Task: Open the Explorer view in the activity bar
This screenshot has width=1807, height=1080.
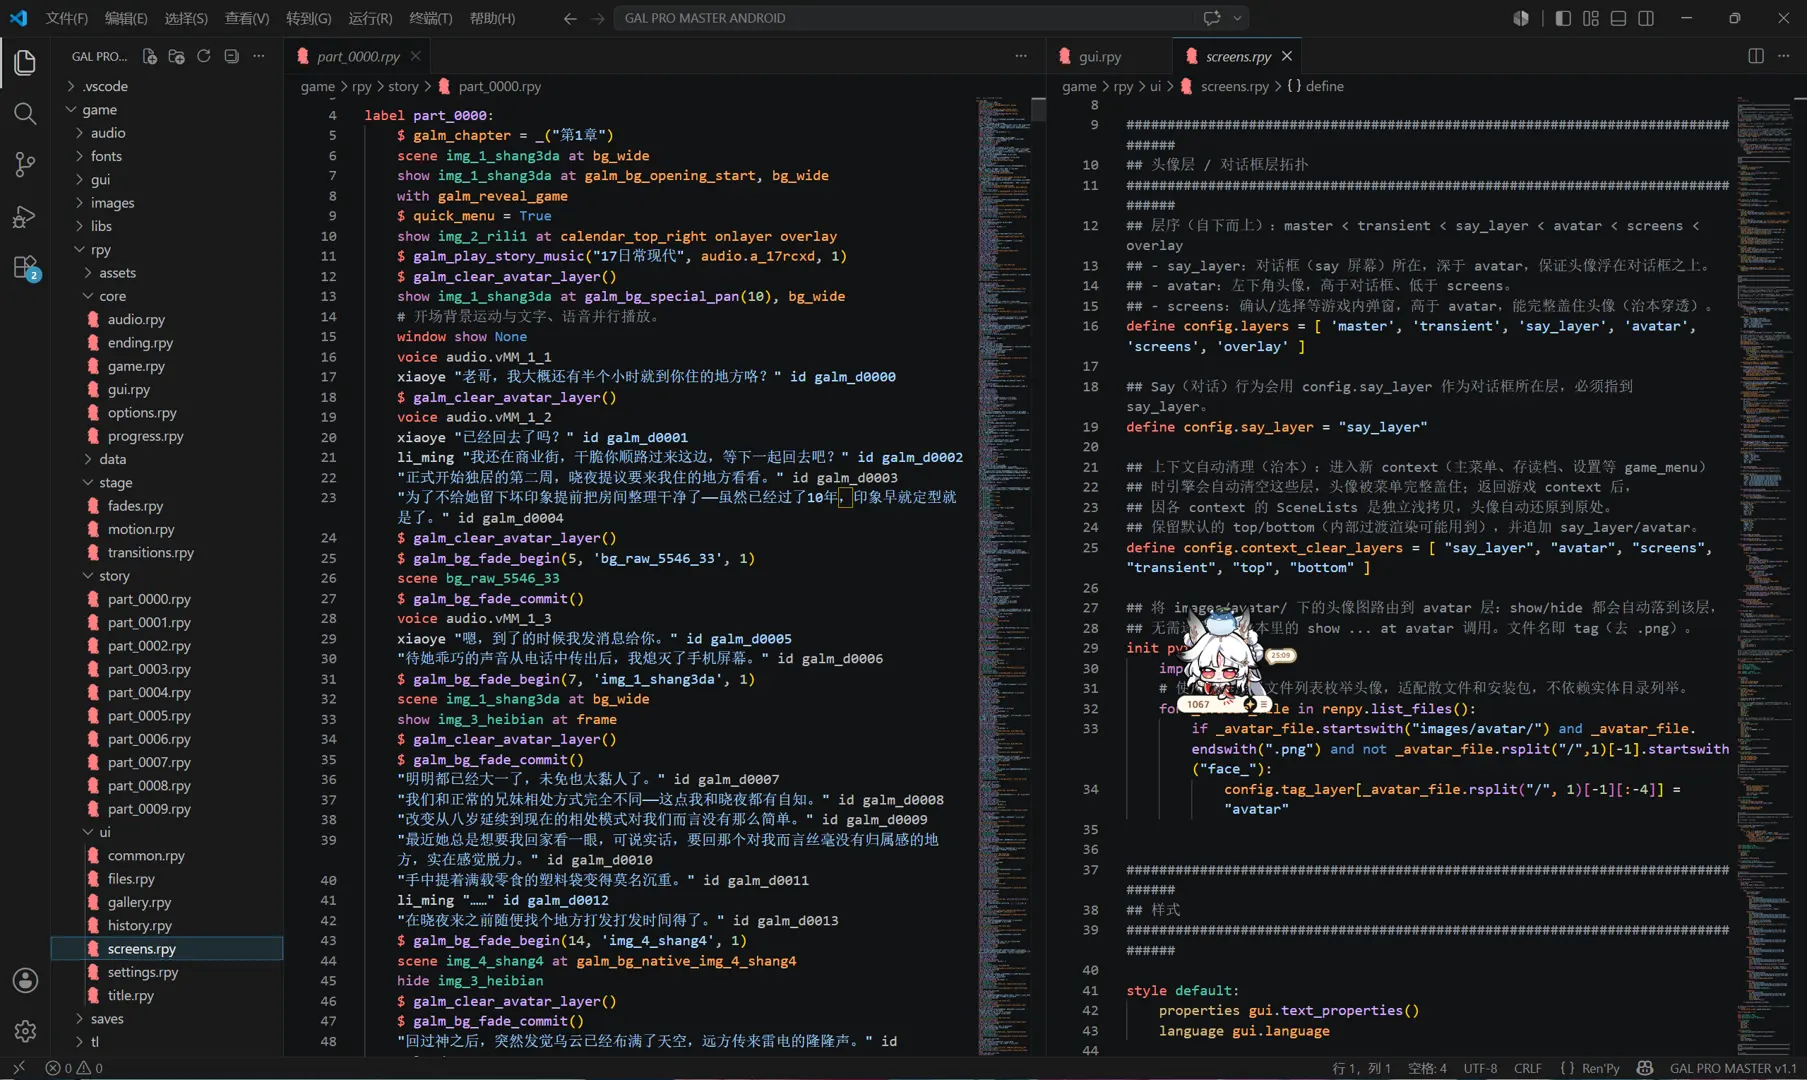Action: point(25,62)
